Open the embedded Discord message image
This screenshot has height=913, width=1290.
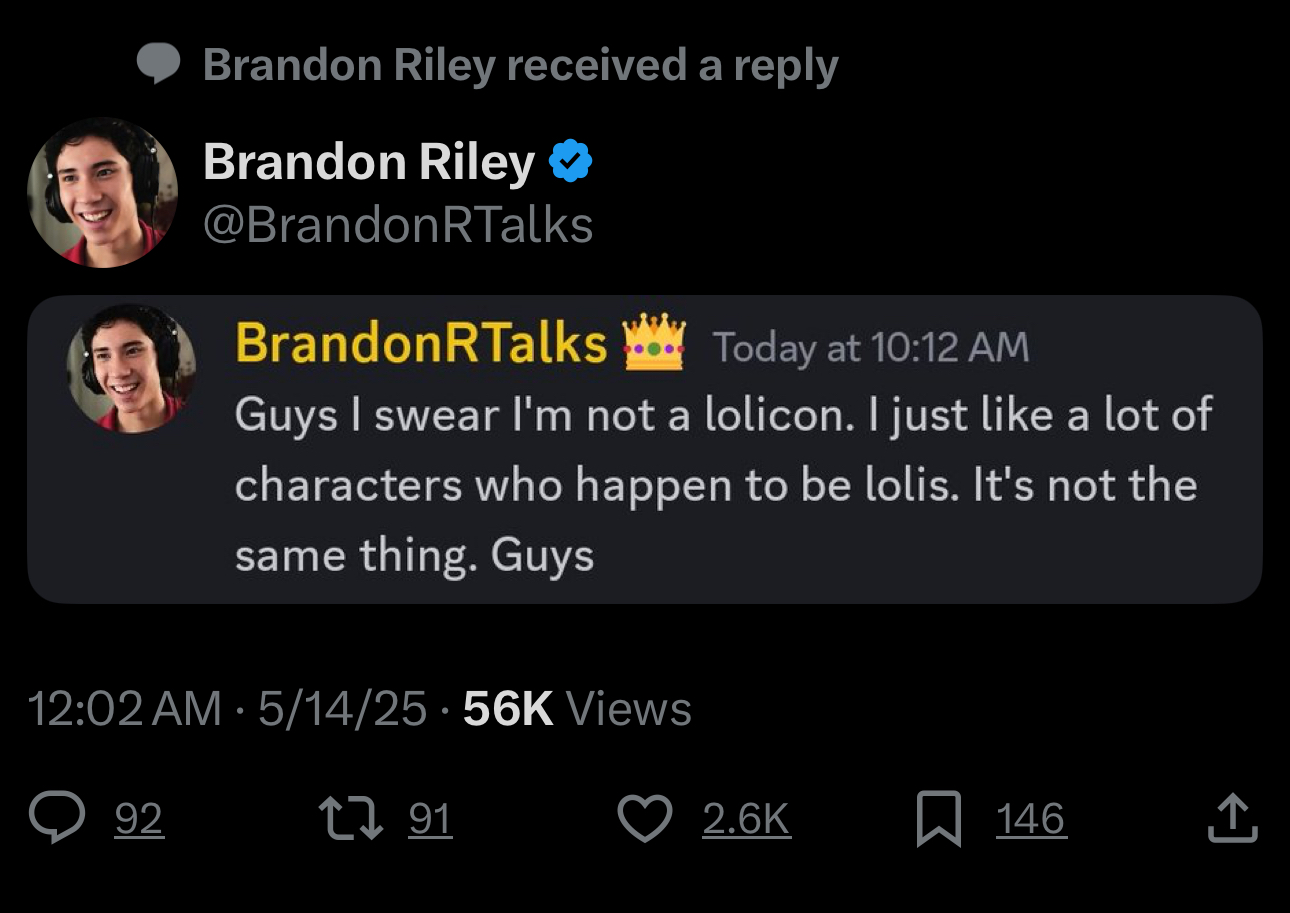645,449
